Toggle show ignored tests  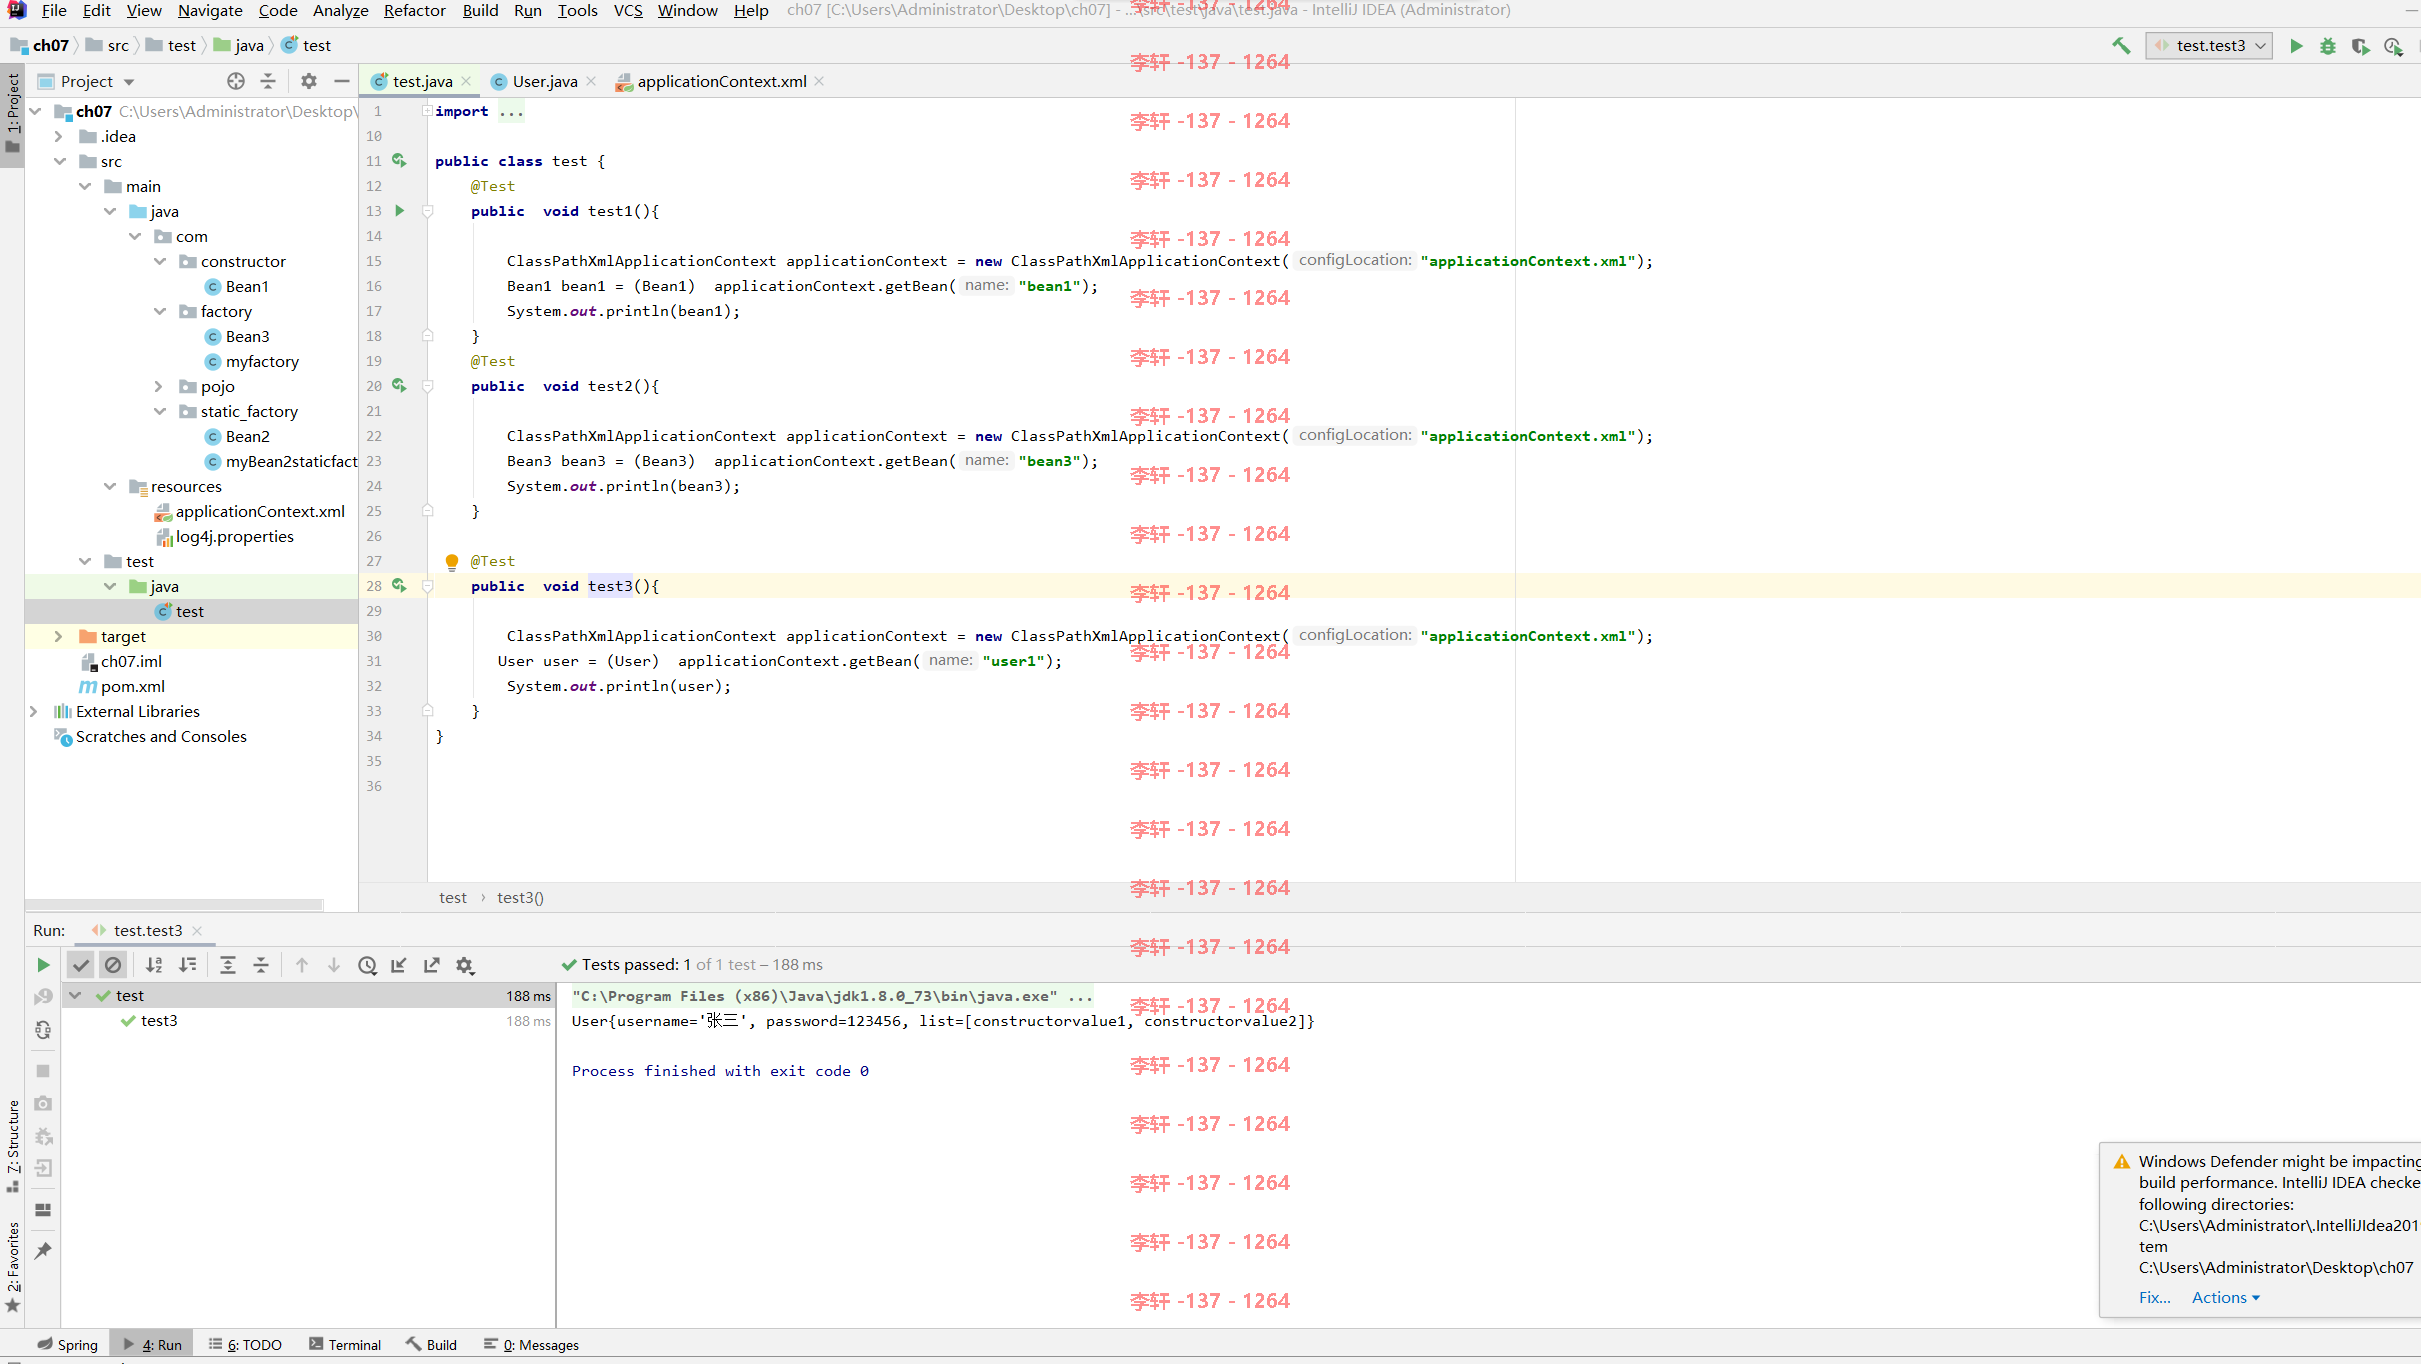click(113, 965)
